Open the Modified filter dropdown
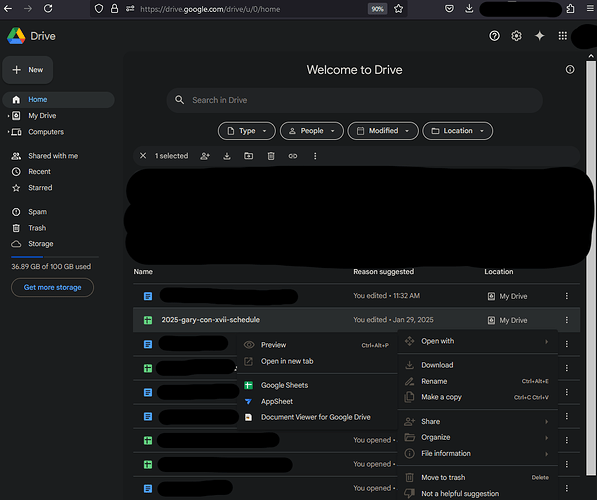Viewport: 597px width, 500px height. [x=383, y=131]
